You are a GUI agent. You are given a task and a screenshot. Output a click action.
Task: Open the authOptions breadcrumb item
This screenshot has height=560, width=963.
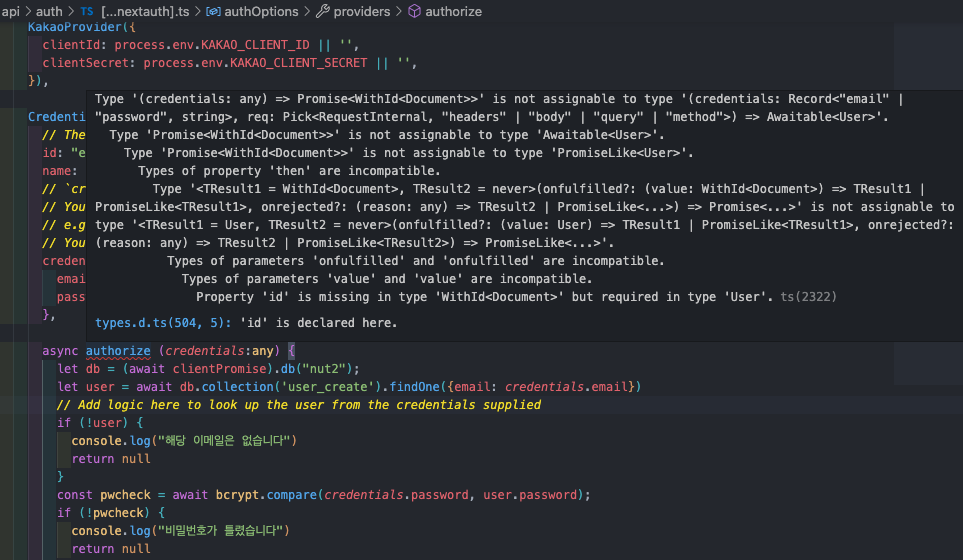click(261, 11)
